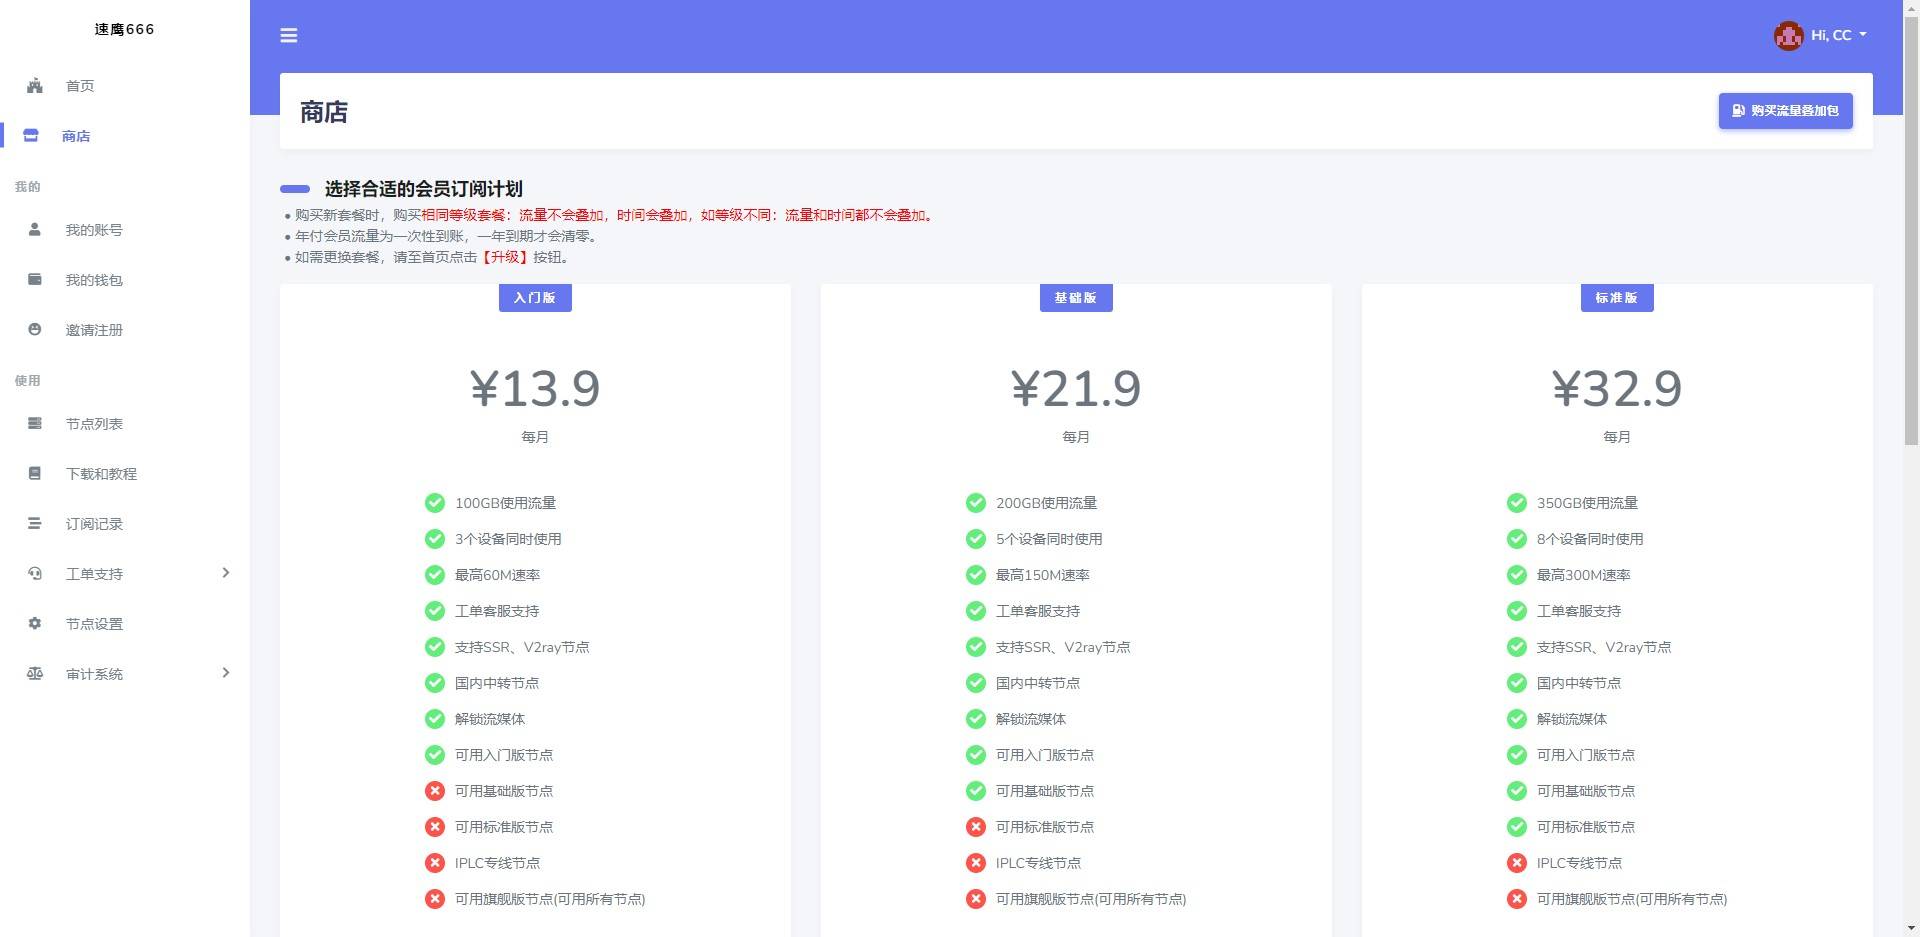Open 订阅记录 via the list icon

(35, 523)
